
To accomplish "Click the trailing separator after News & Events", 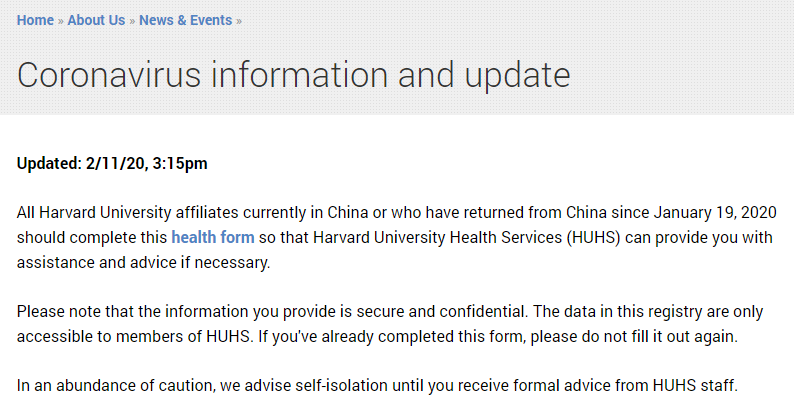I will (x=239, y=20).
